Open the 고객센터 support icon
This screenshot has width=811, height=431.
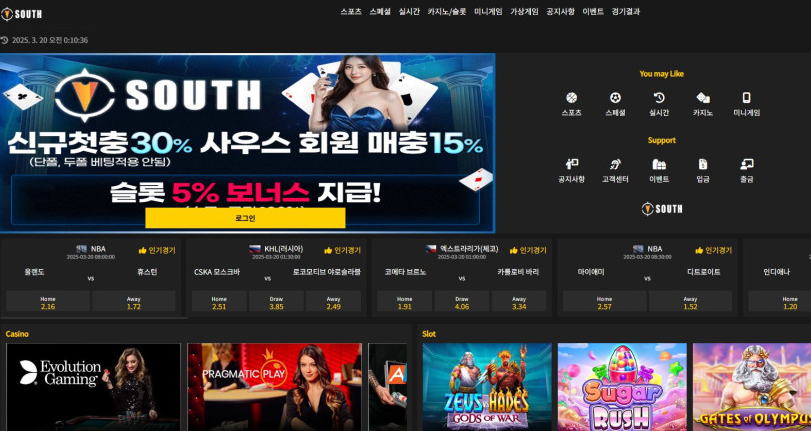click(x=615, y=164)
